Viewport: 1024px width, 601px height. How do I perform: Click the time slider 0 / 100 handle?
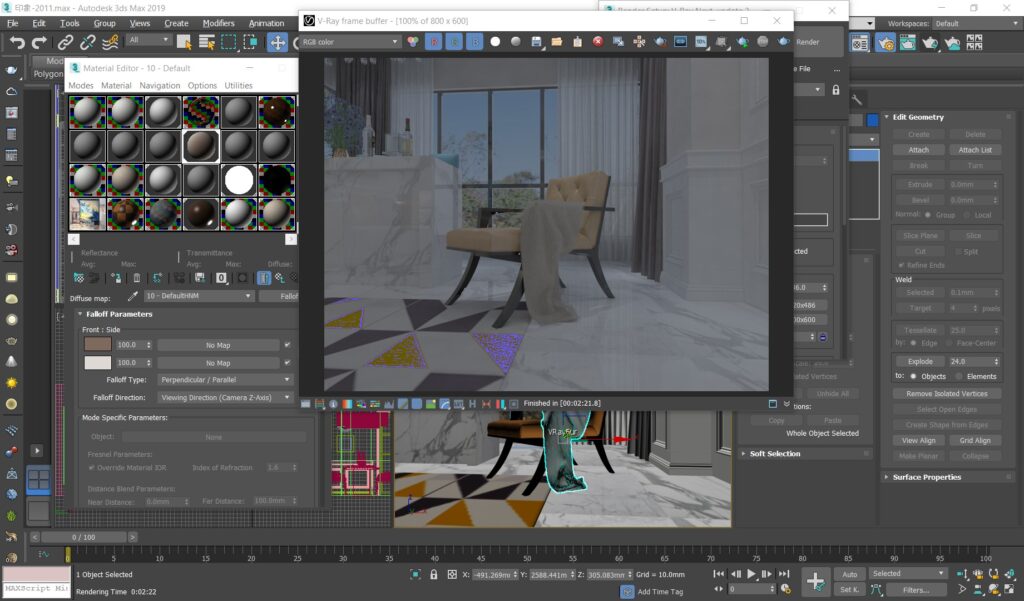tap(83, 537)
